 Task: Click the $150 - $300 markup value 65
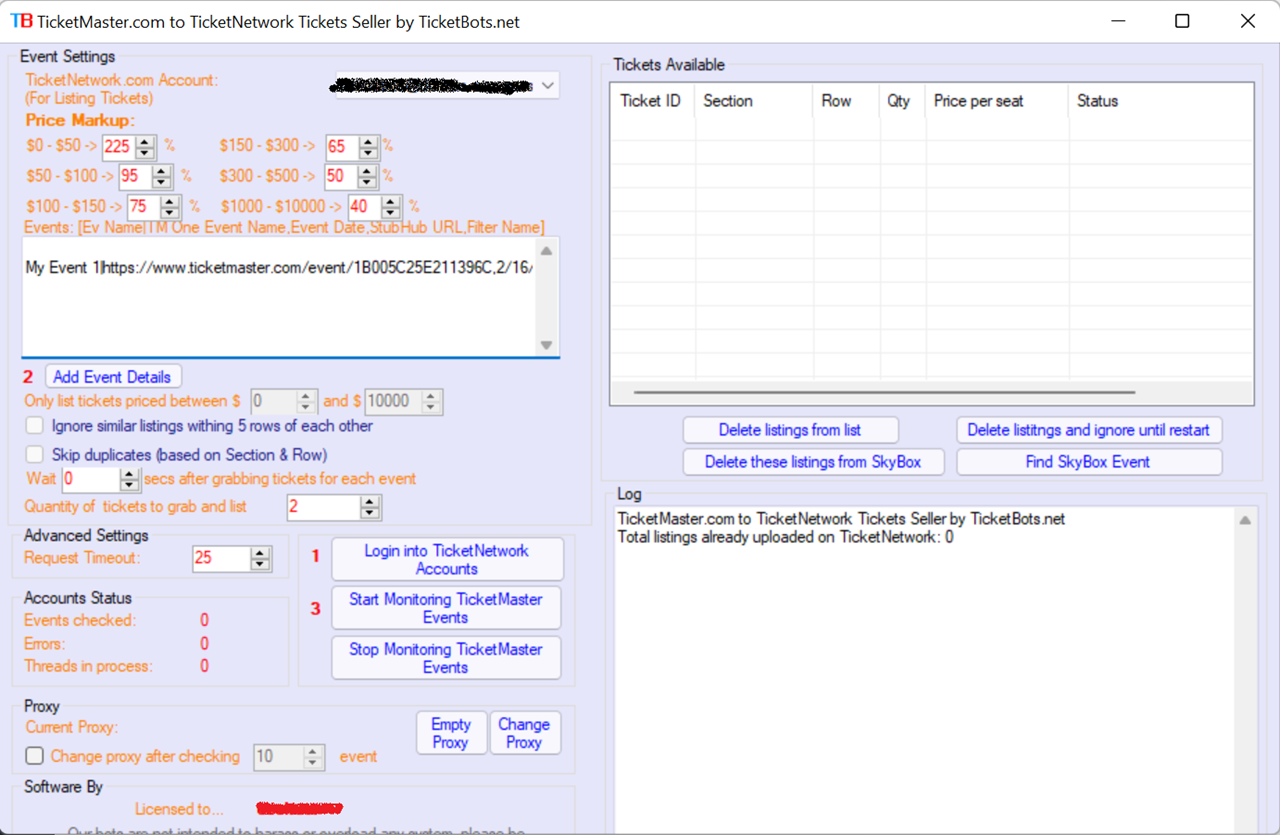[341, 147]
